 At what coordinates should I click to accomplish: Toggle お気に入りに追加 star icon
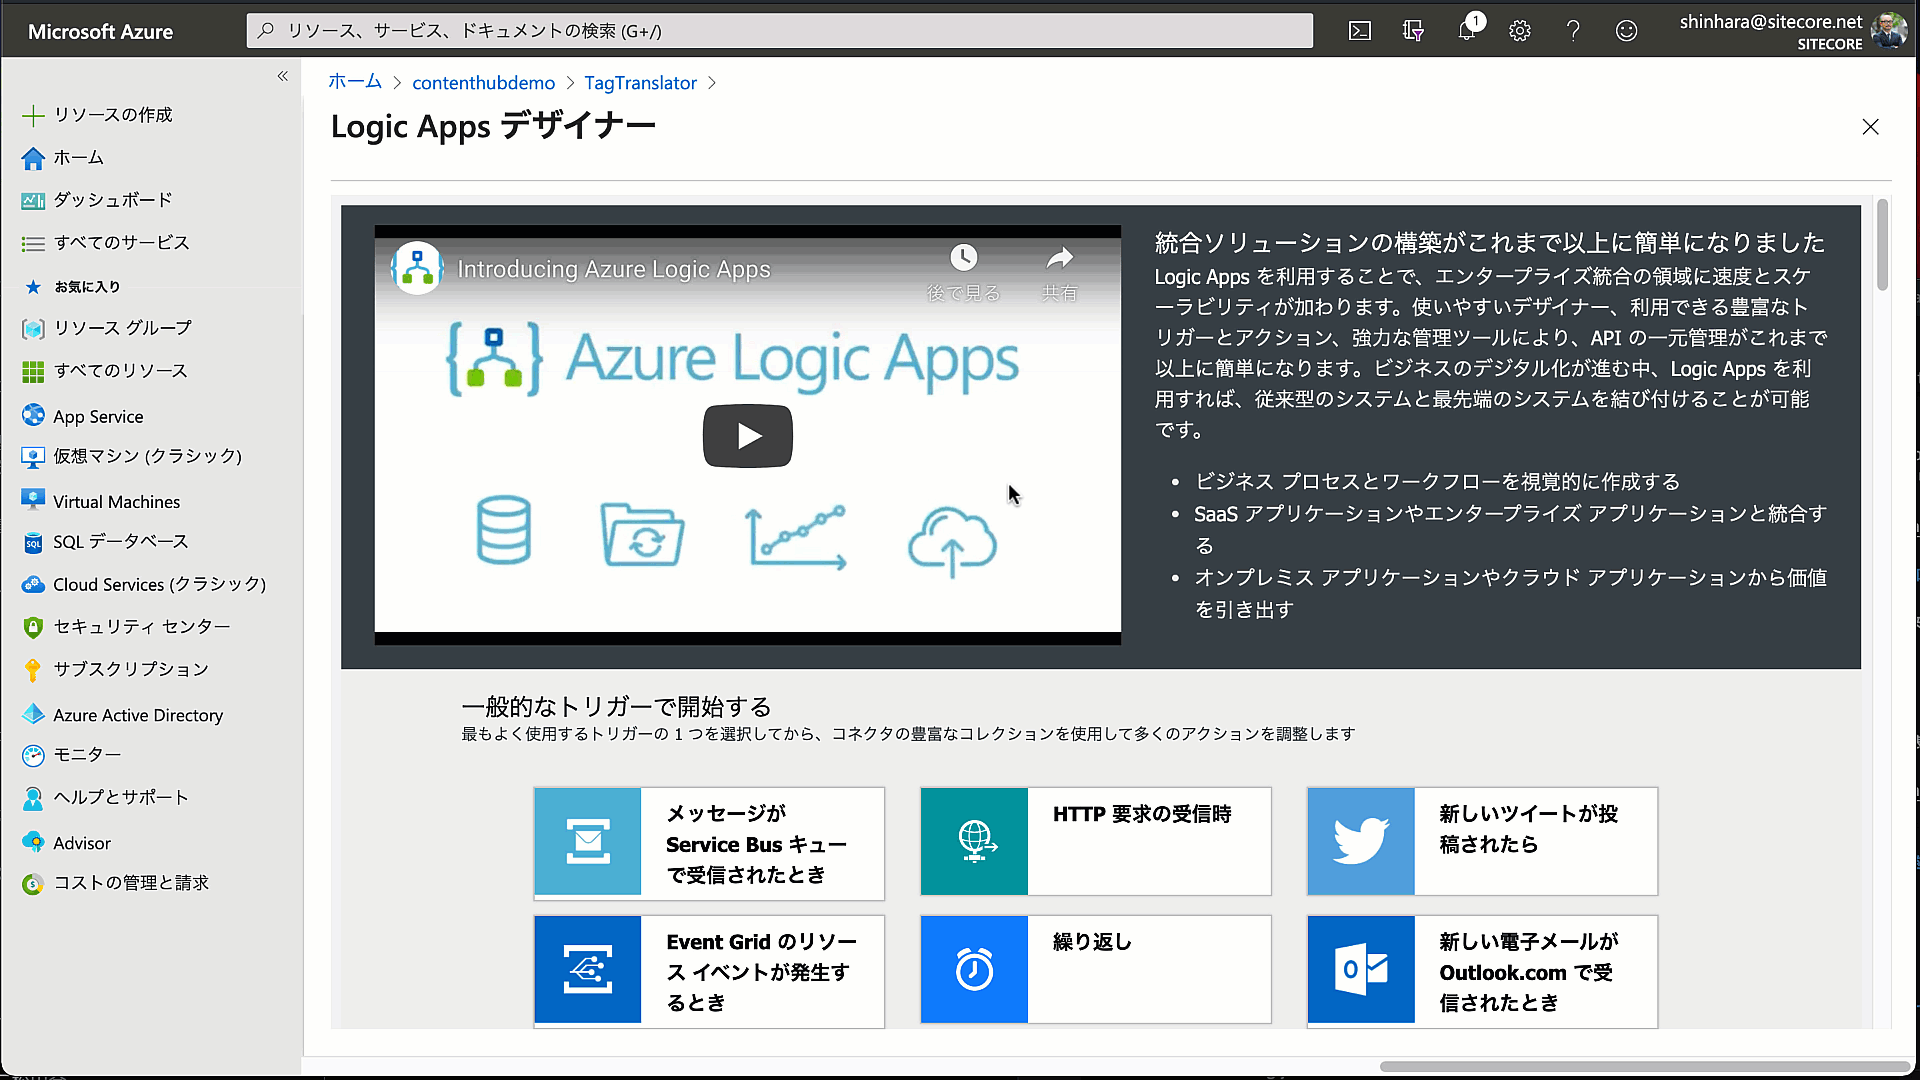point(33,287)
